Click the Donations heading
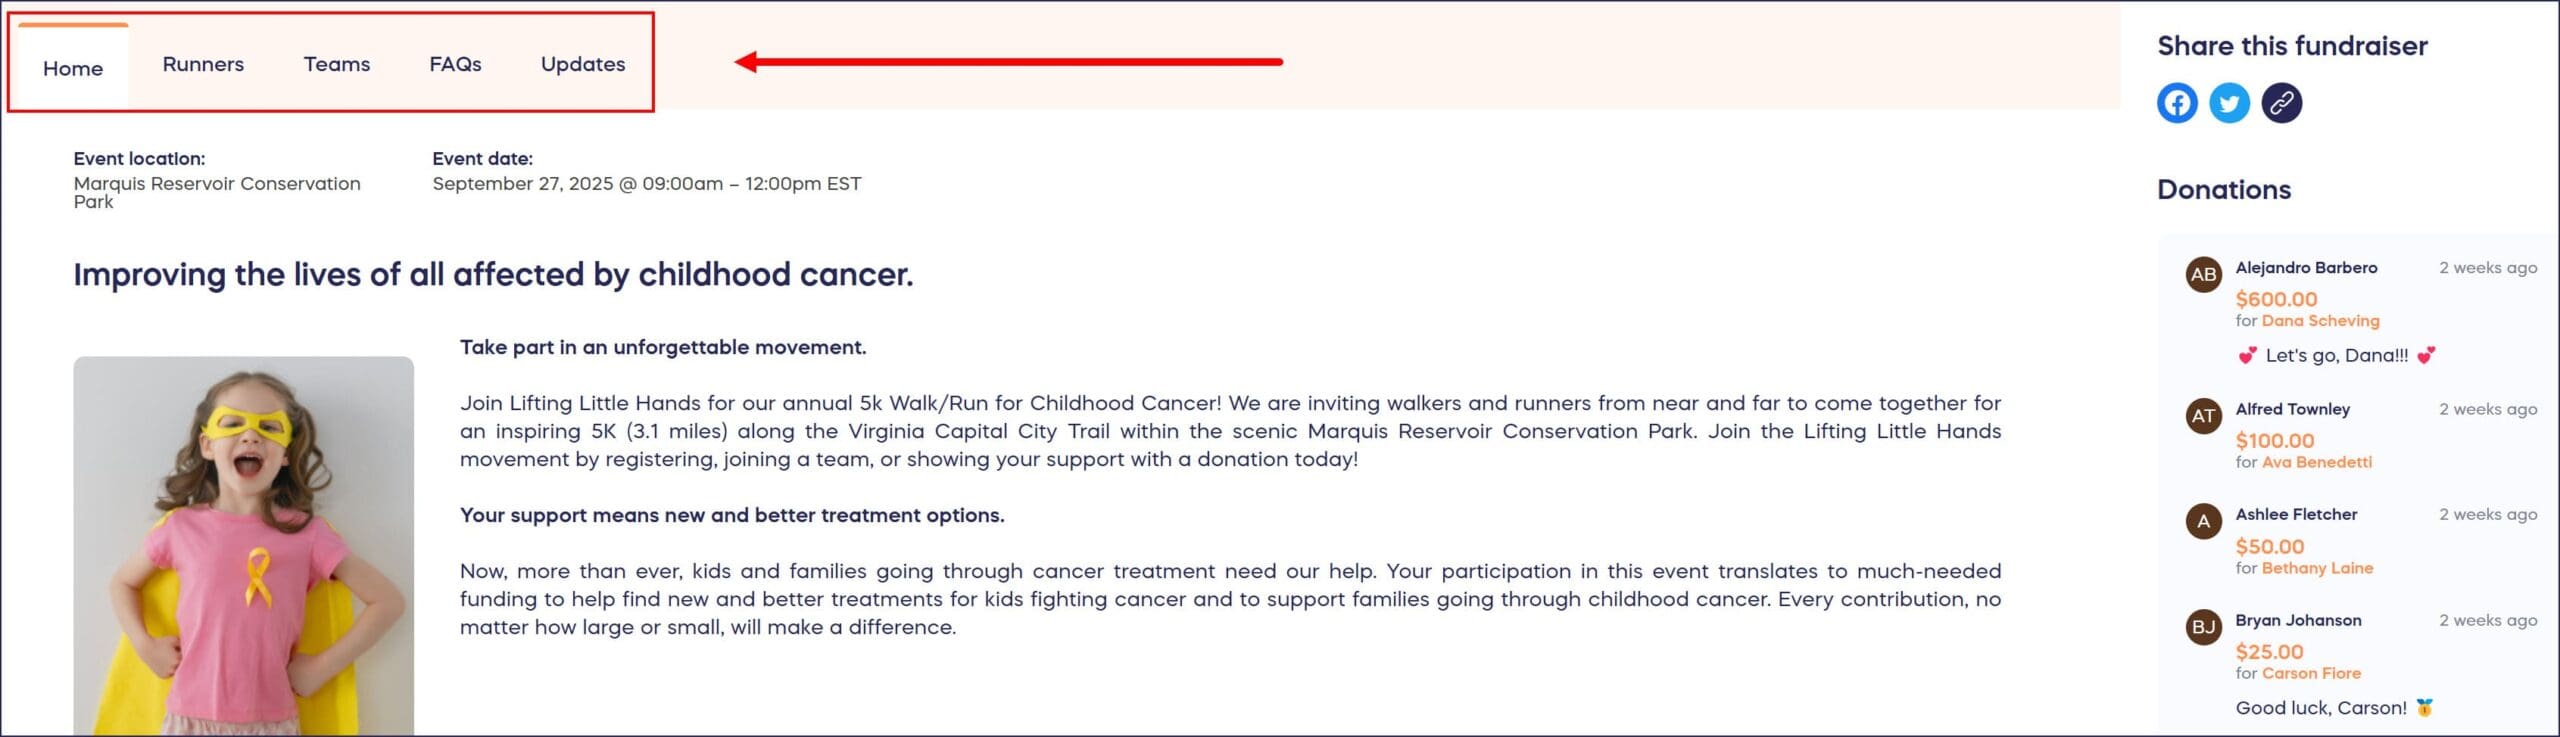 (x=2223, y=190)
